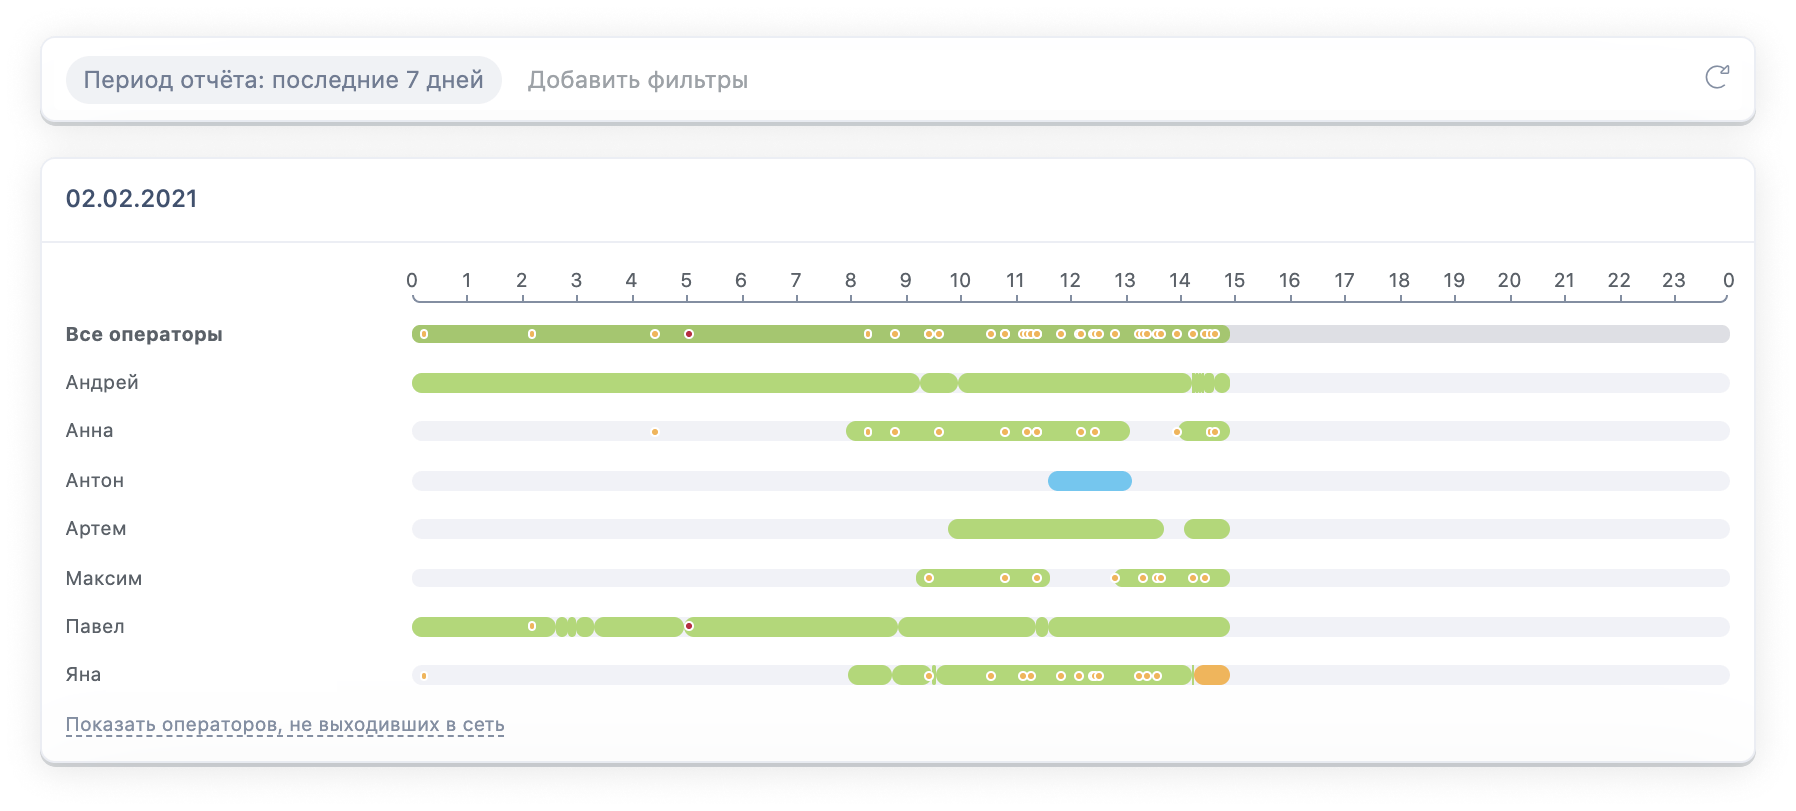Click the lone dot on Анна's row before 5
Image resolution: width=1796 pixels, height=811 pixels.
coord(655,432)
